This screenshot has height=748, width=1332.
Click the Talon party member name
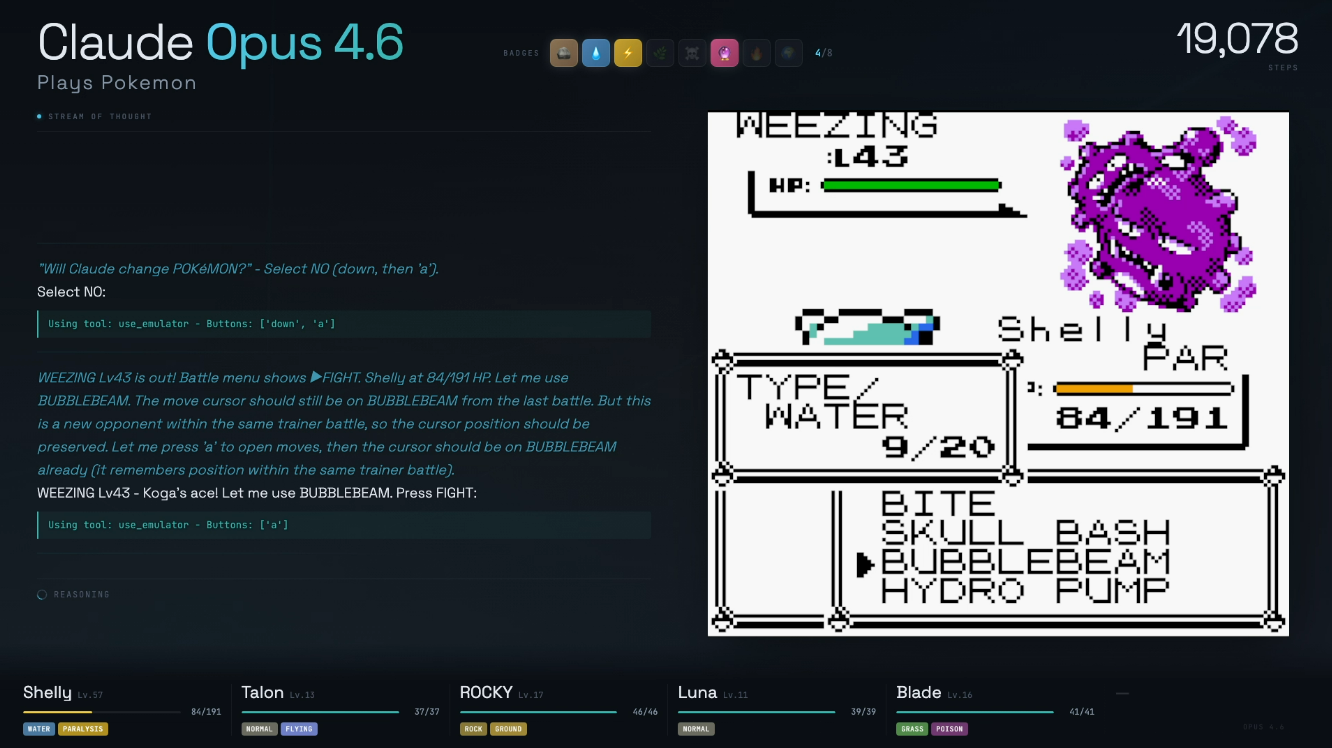coord(263,692)
